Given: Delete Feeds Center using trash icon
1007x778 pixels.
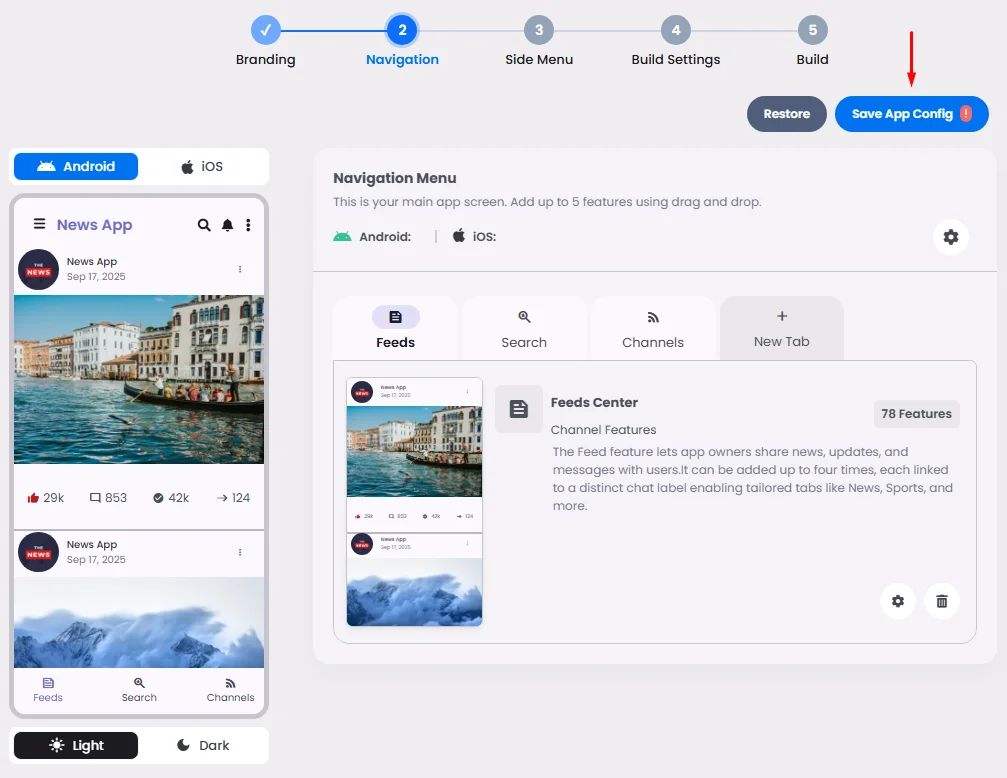Looking at the screenshot, I should (941, 601).
